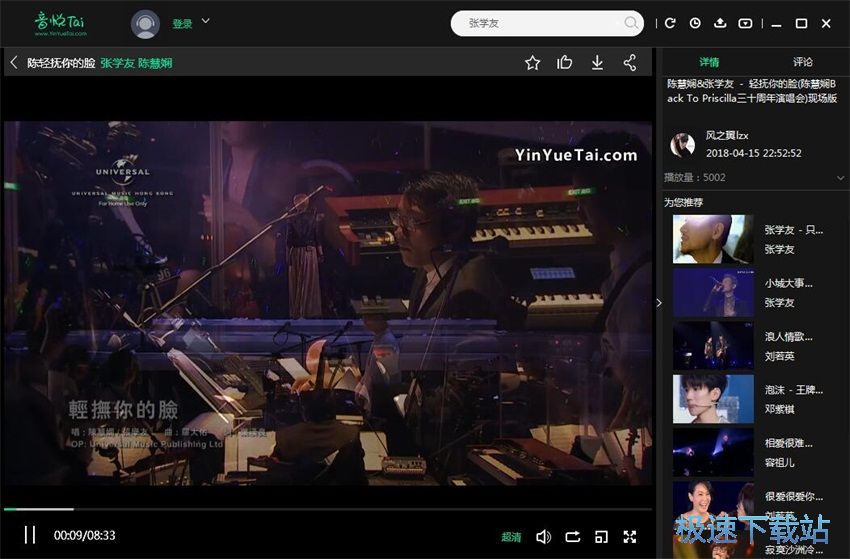
Task: Expand the dropdown arrow beside 登录
Action: pos(205,21)
